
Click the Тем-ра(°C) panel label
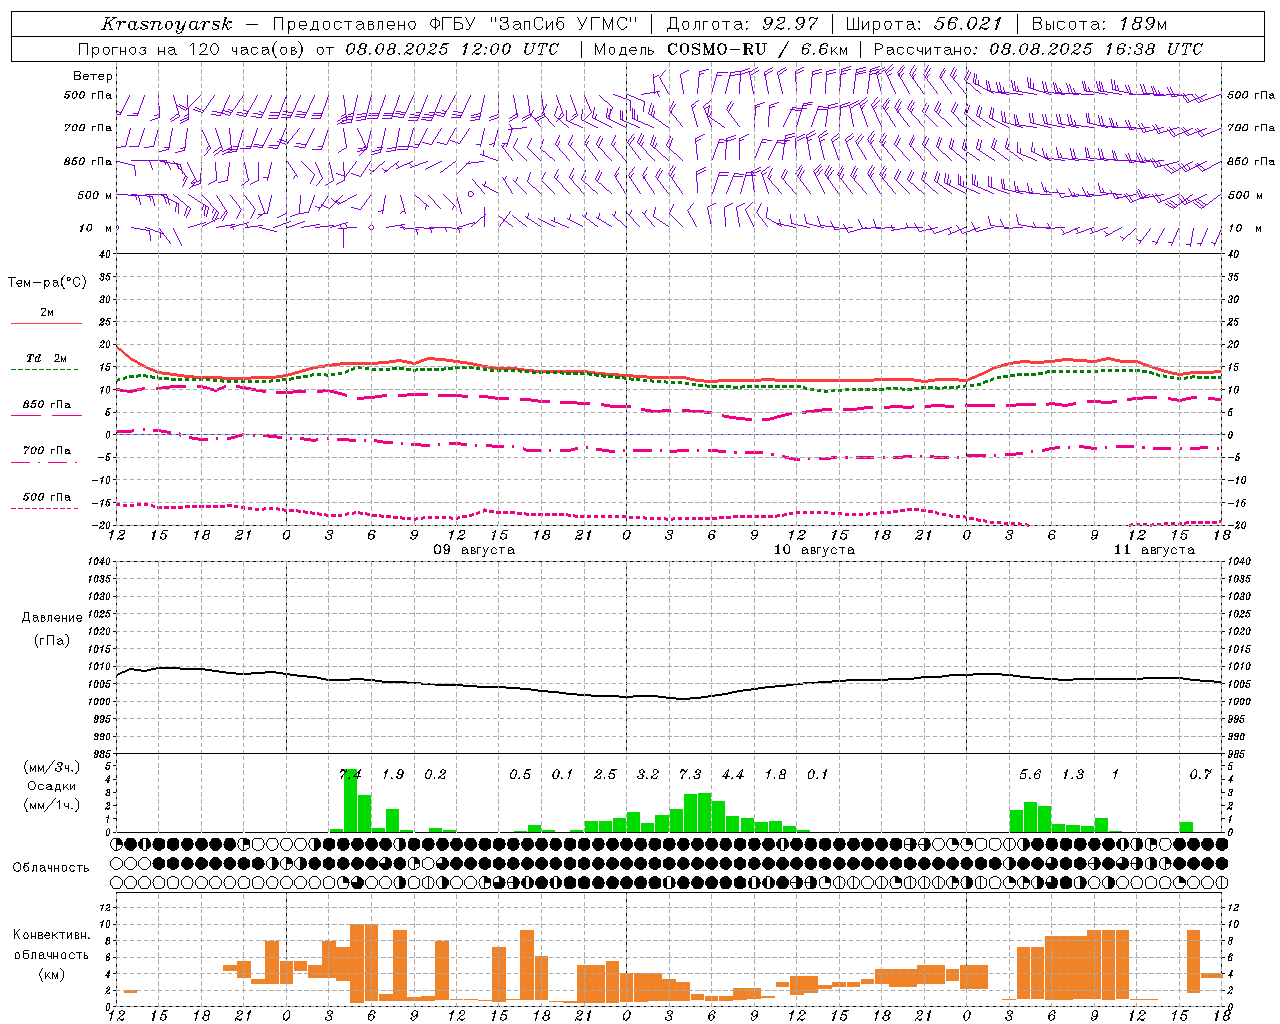47,283
